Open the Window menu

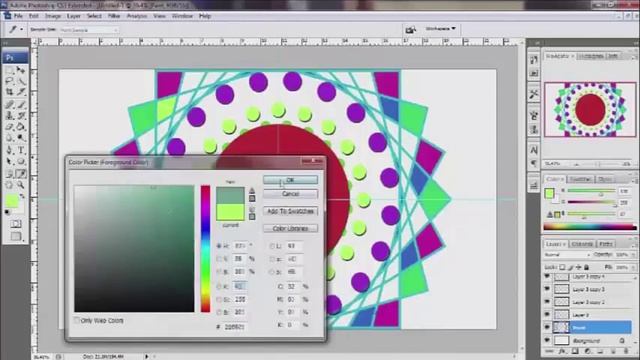click(x=182, y=16)
